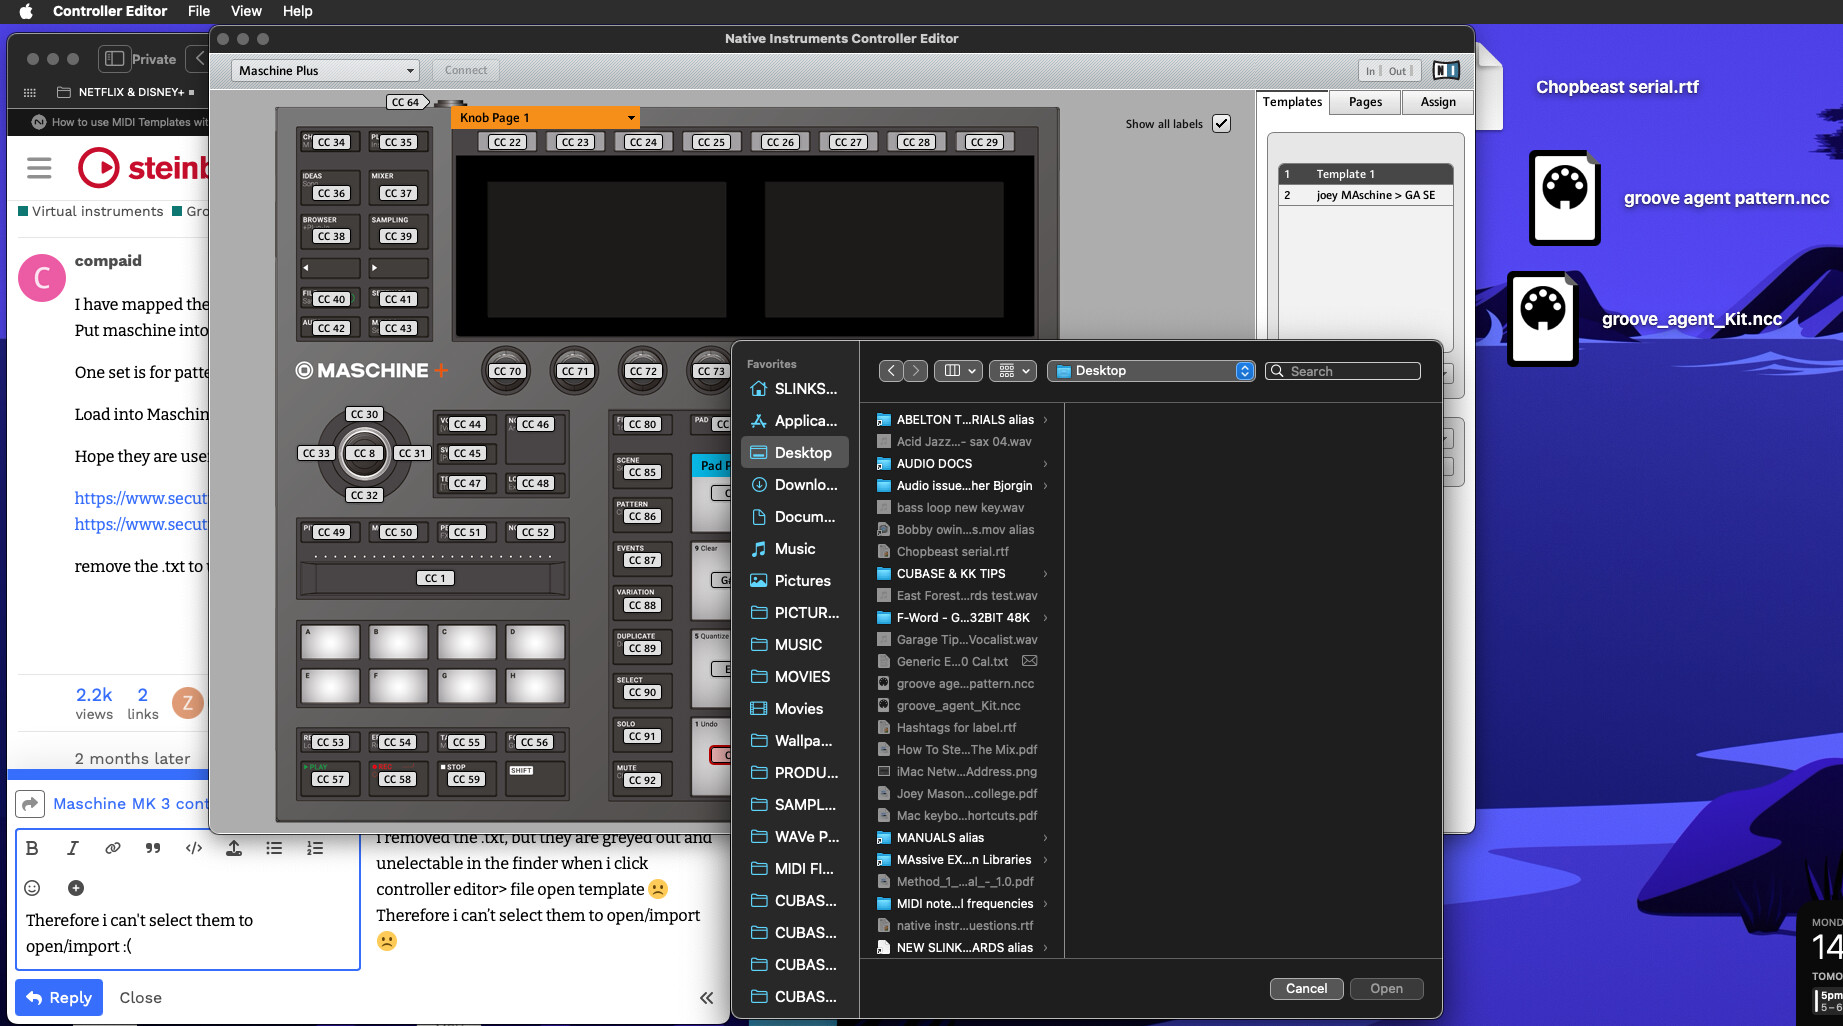Click the Native Instruments logo icon
This screenshot has width=1843, height=1026.
1446,70
